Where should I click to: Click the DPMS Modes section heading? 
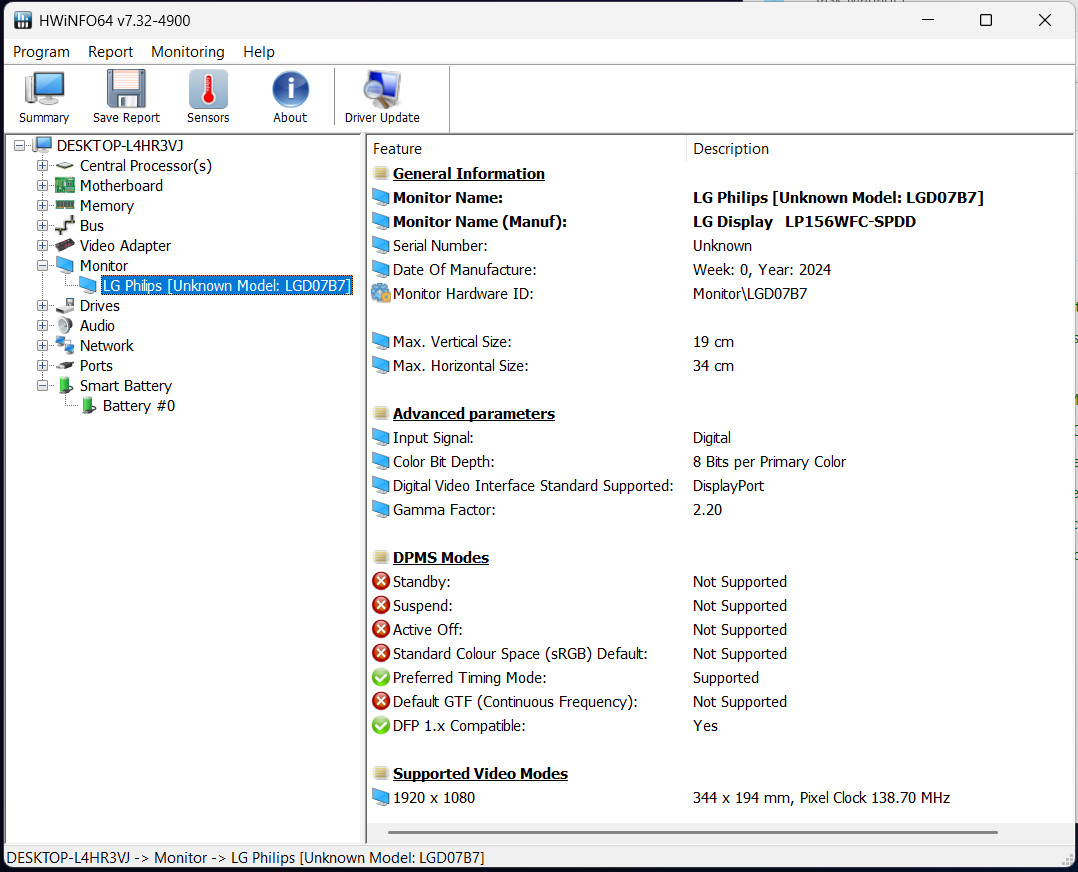(x=441, y=558)
